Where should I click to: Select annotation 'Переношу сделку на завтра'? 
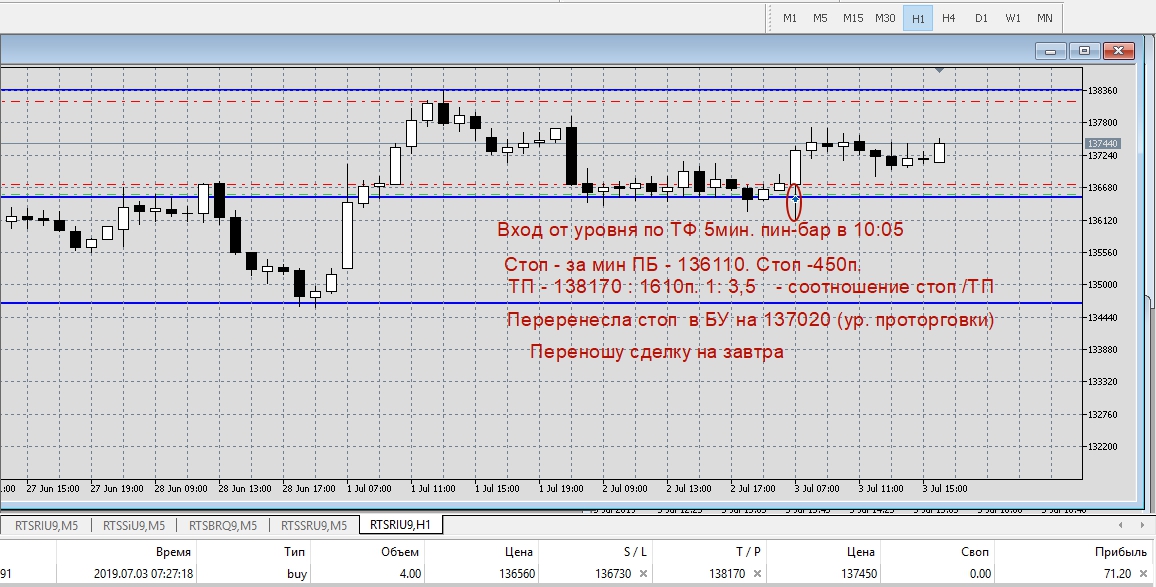[x=656, y=352]
